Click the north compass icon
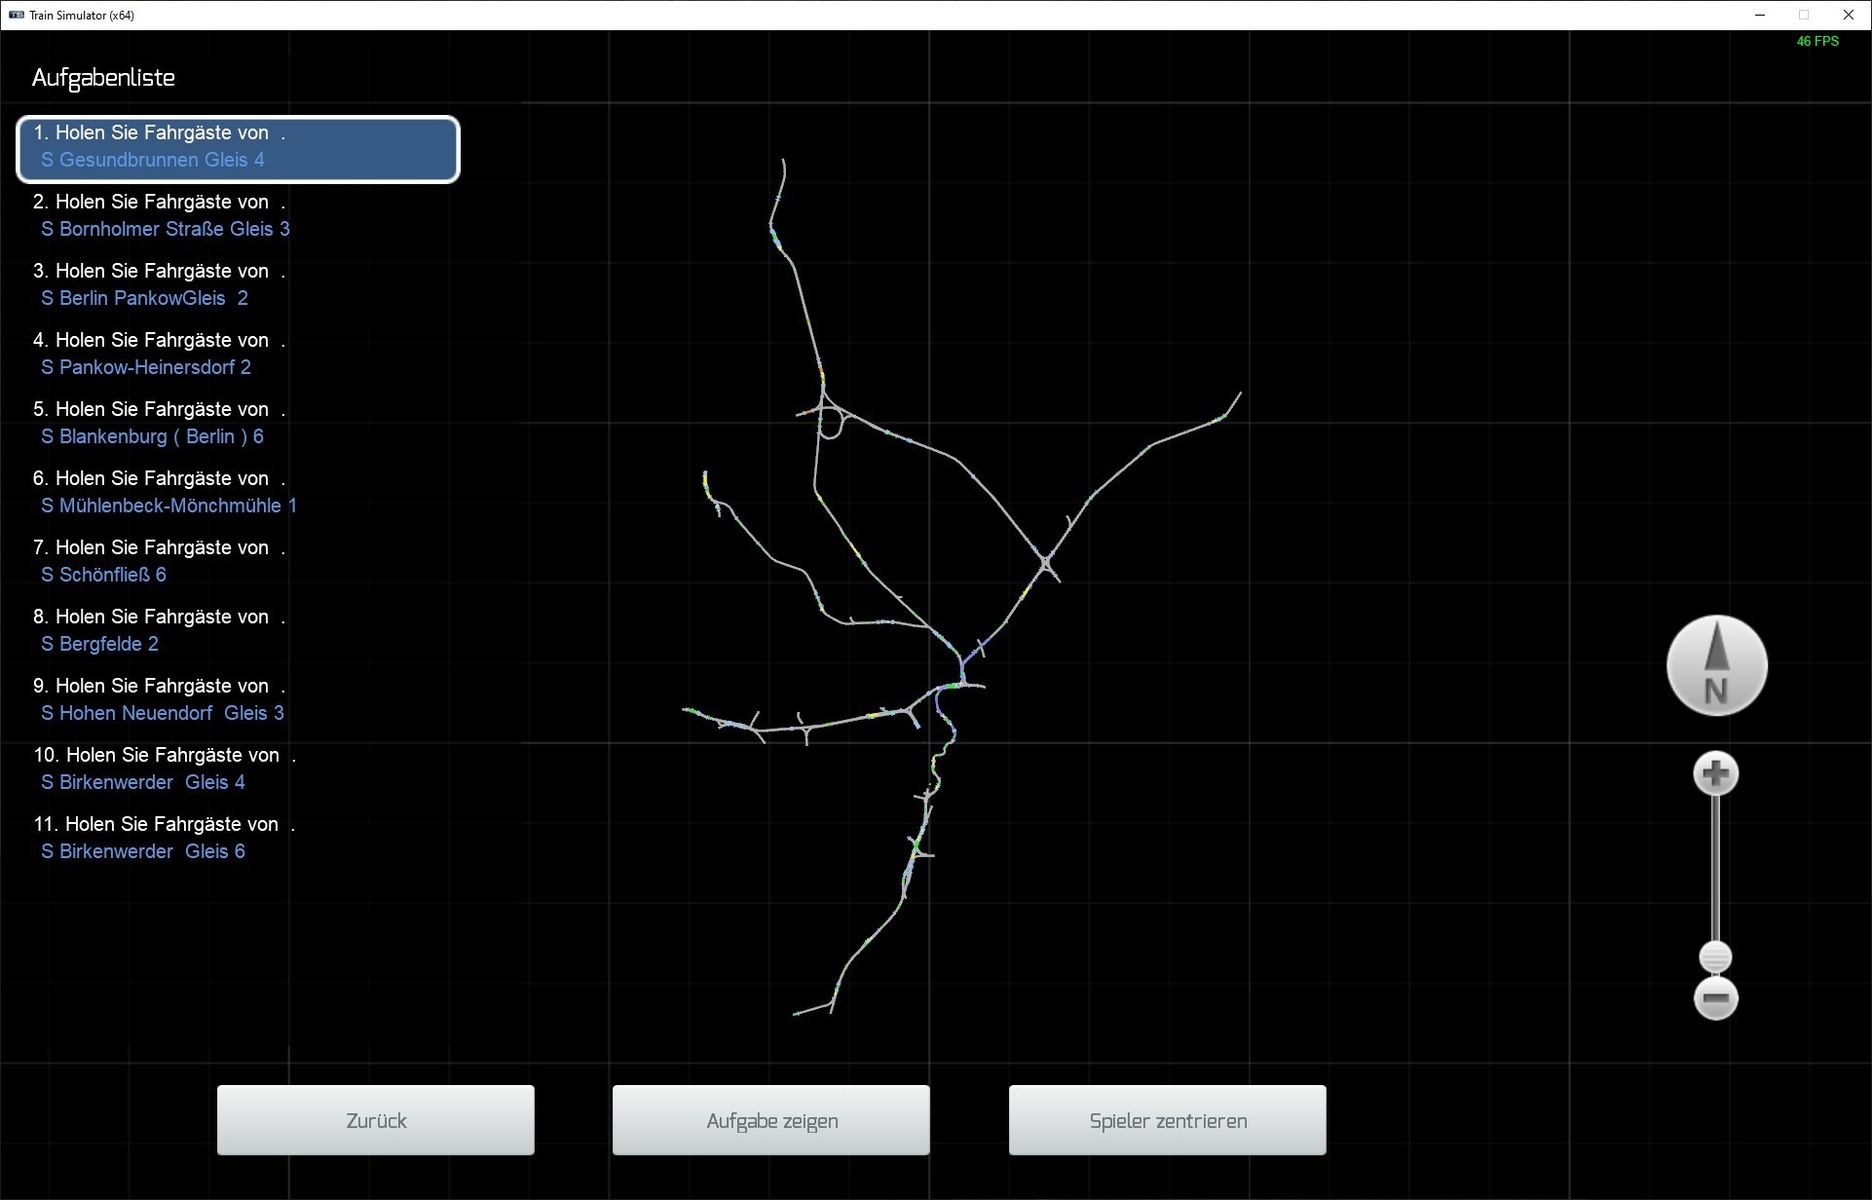 [1716, 666]
